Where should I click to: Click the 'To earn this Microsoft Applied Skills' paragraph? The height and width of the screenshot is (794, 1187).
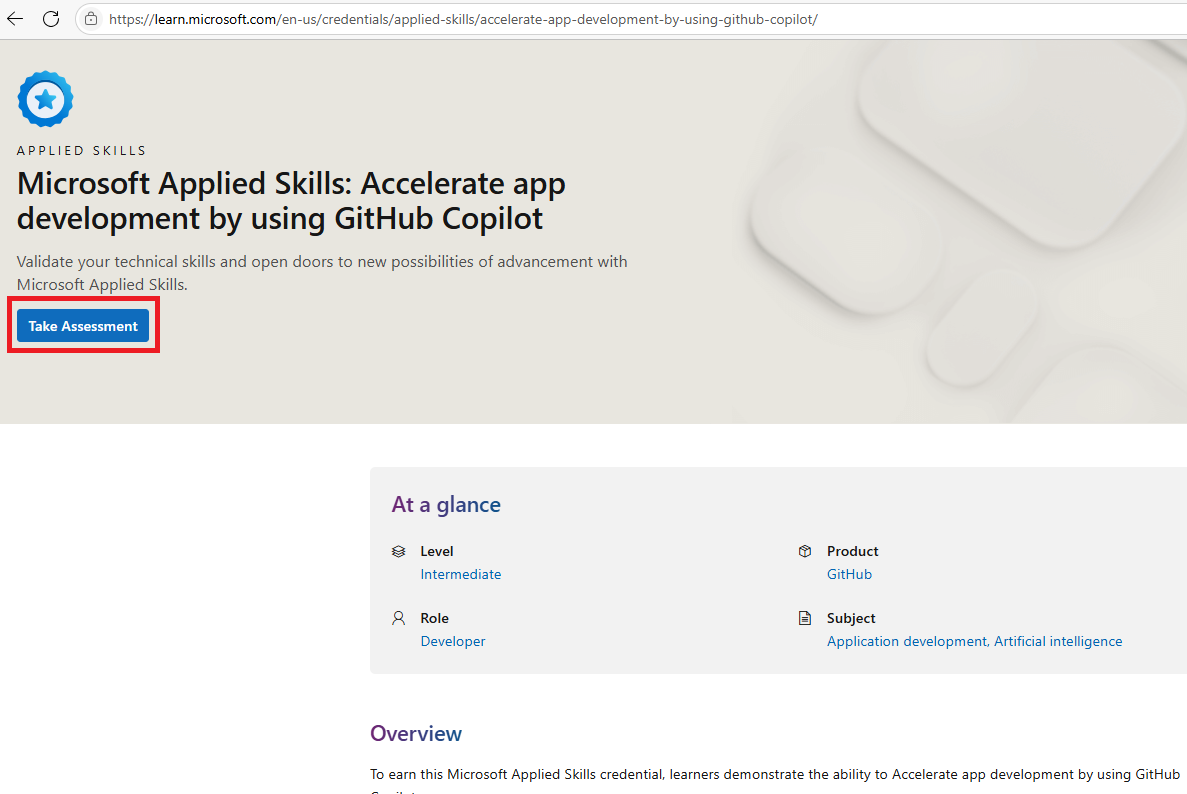point(775,780)
